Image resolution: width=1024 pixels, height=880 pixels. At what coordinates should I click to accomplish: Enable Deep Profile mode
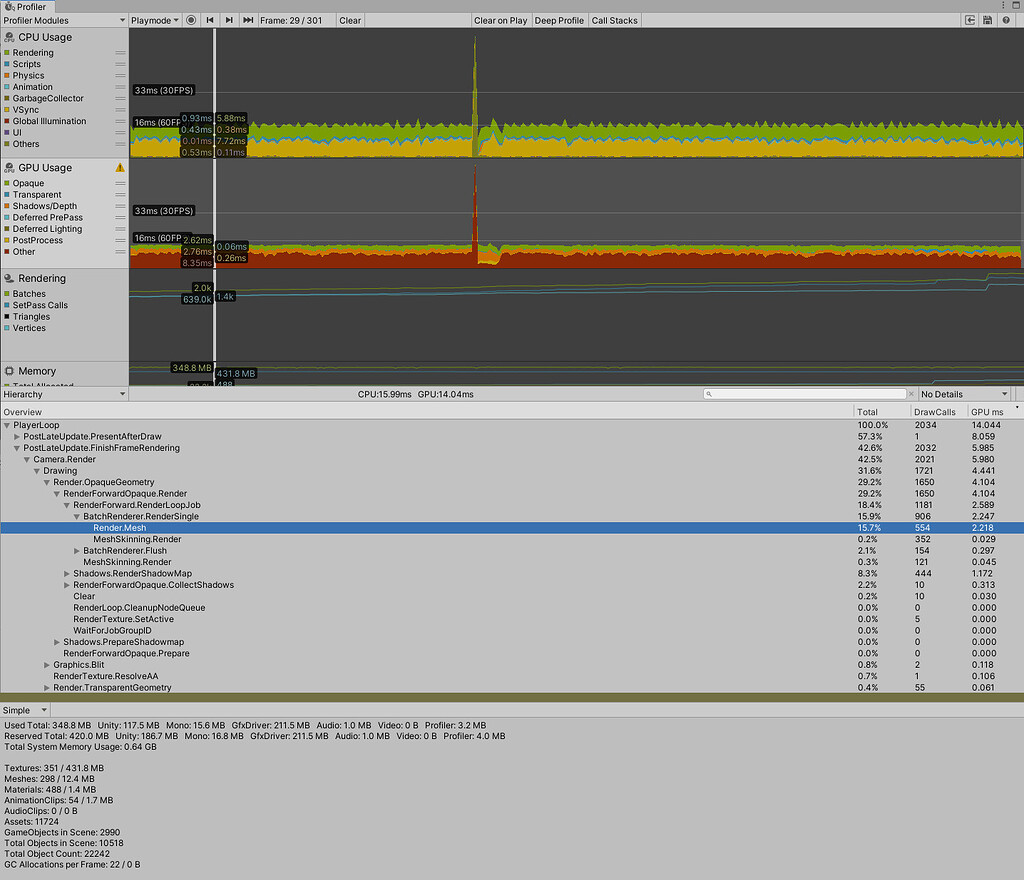(559, 20)
